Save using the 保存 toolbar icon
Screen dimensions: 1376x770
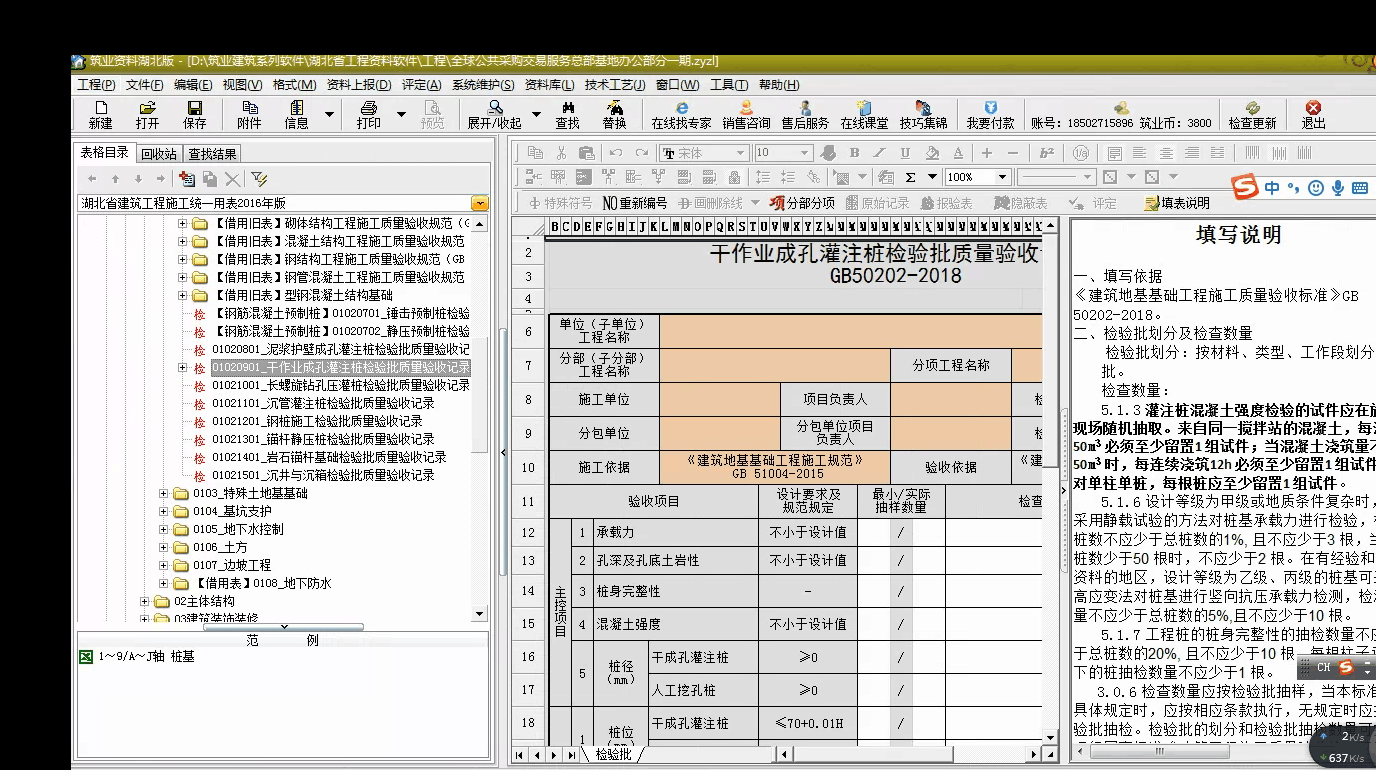[194, 114]
